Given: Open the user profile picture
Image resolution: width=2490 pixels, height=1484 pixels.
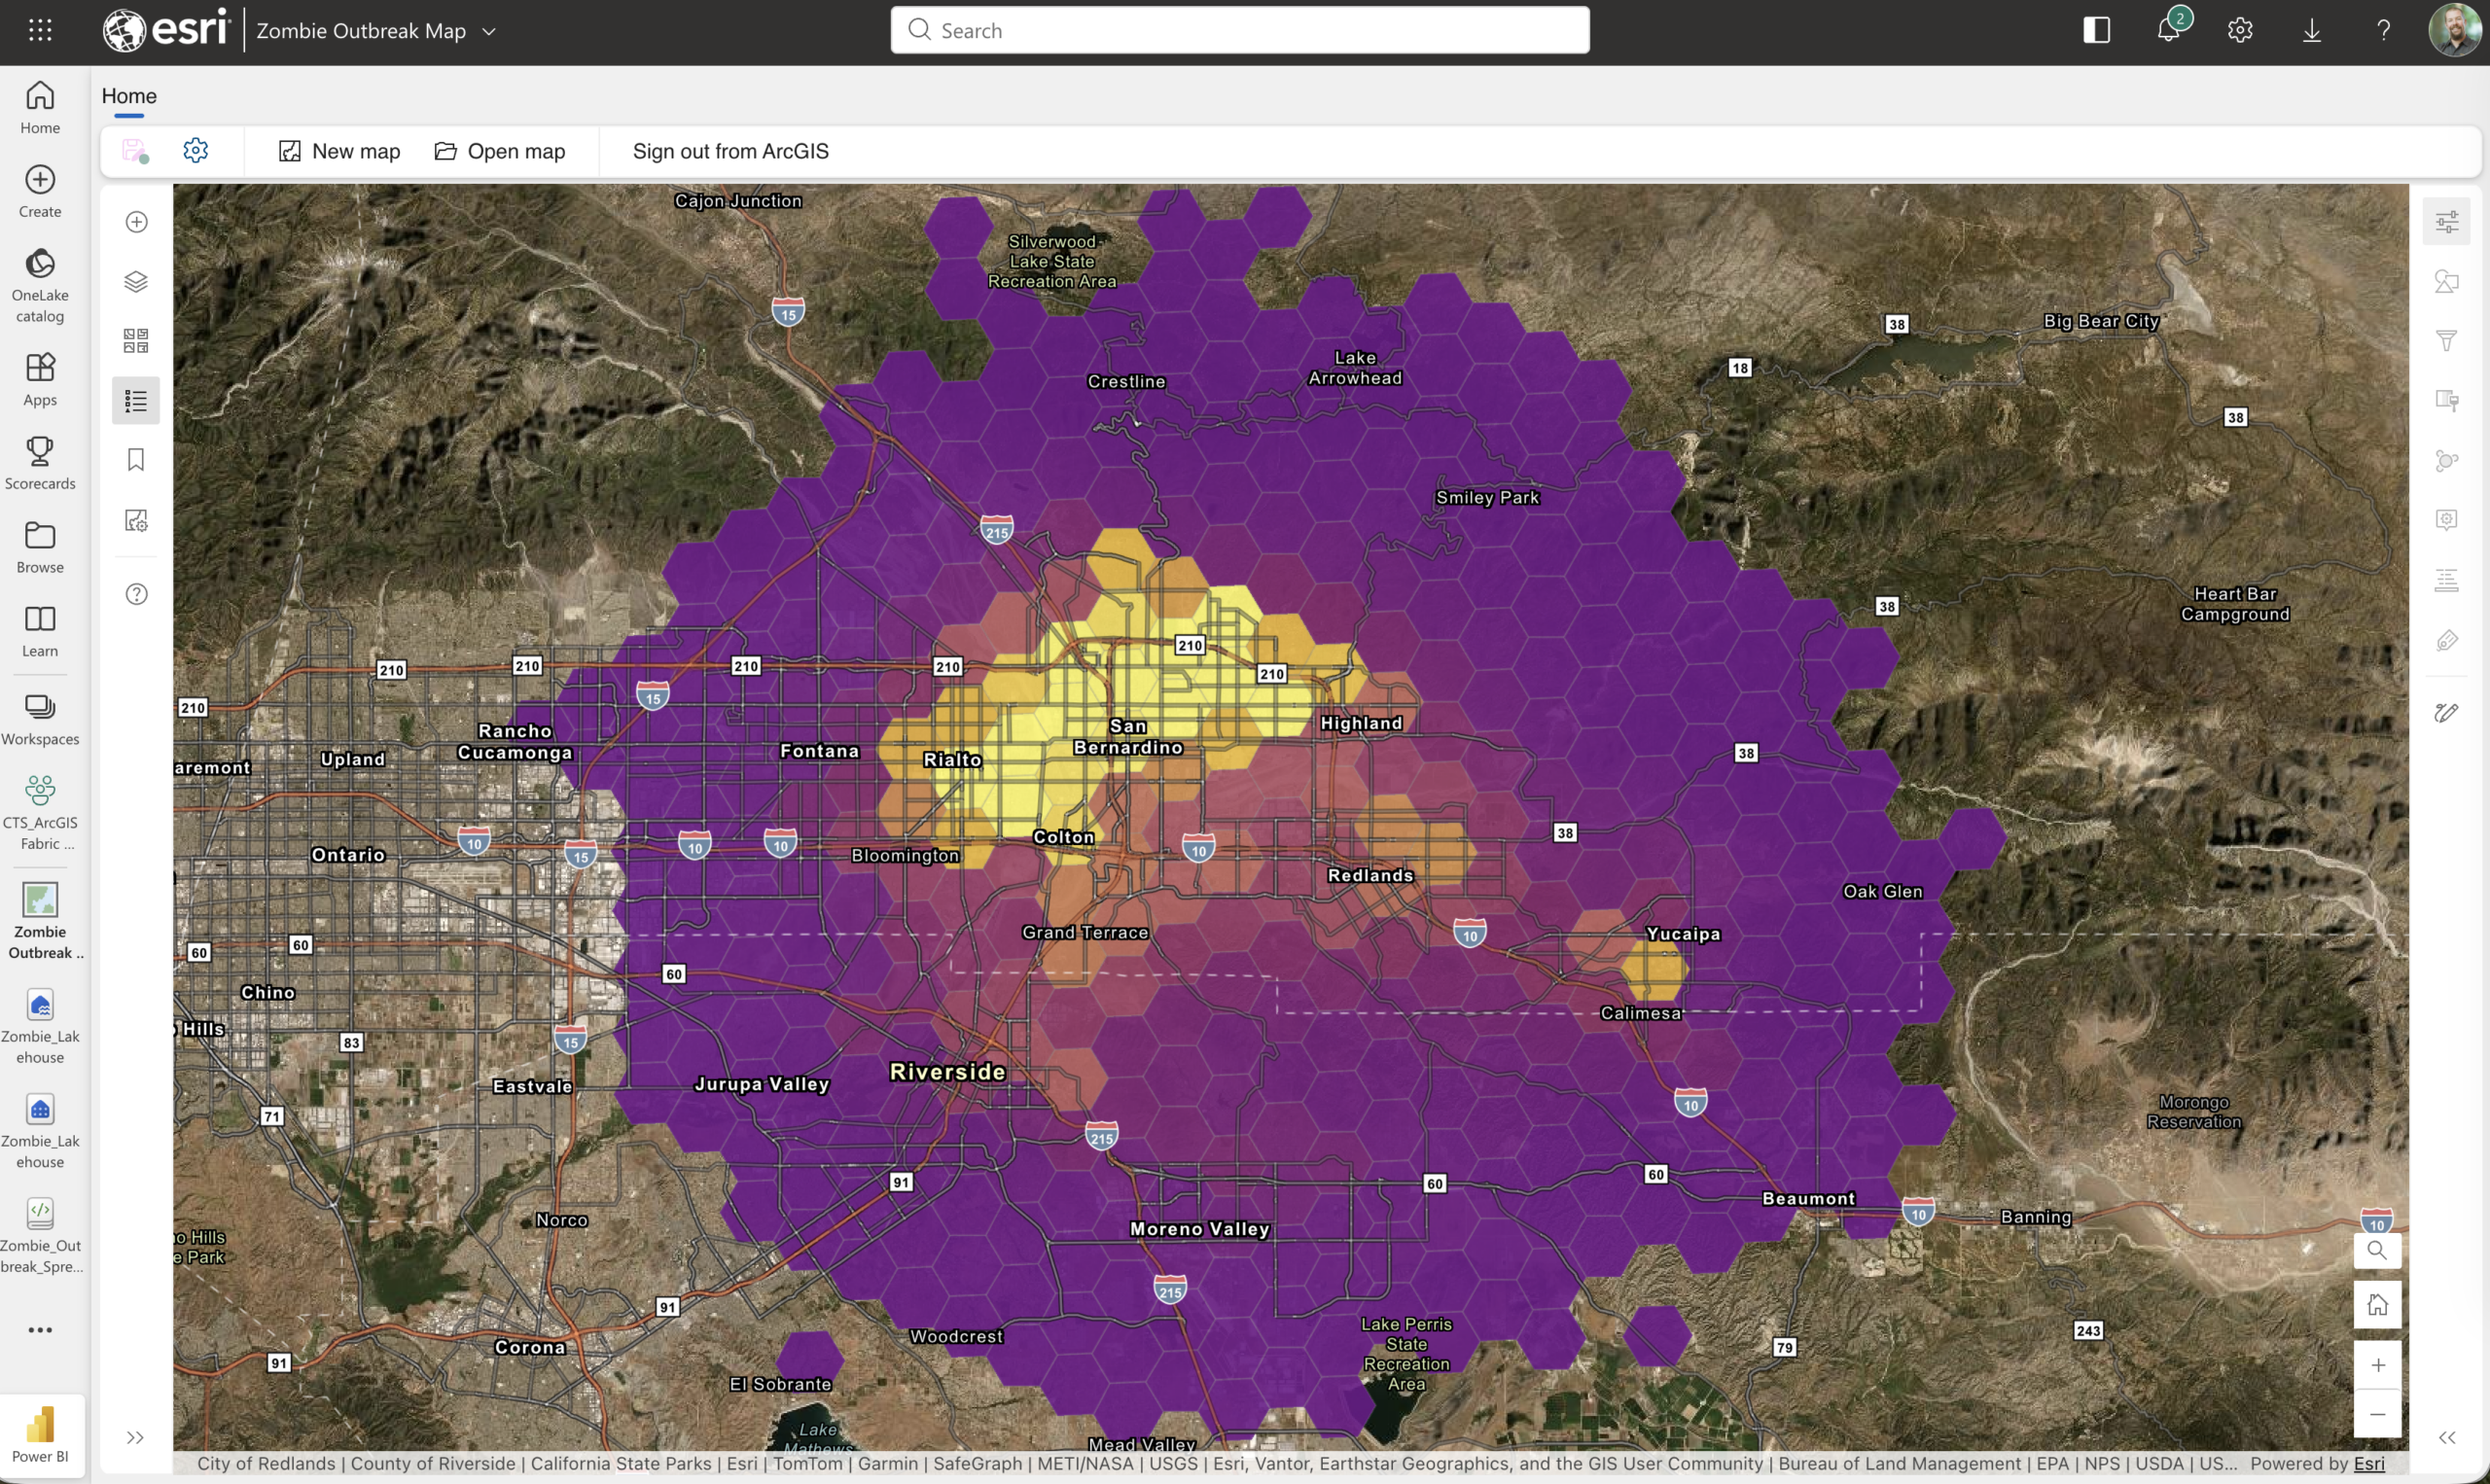Looking at the screenshot, I should (x=2455, y=30).
